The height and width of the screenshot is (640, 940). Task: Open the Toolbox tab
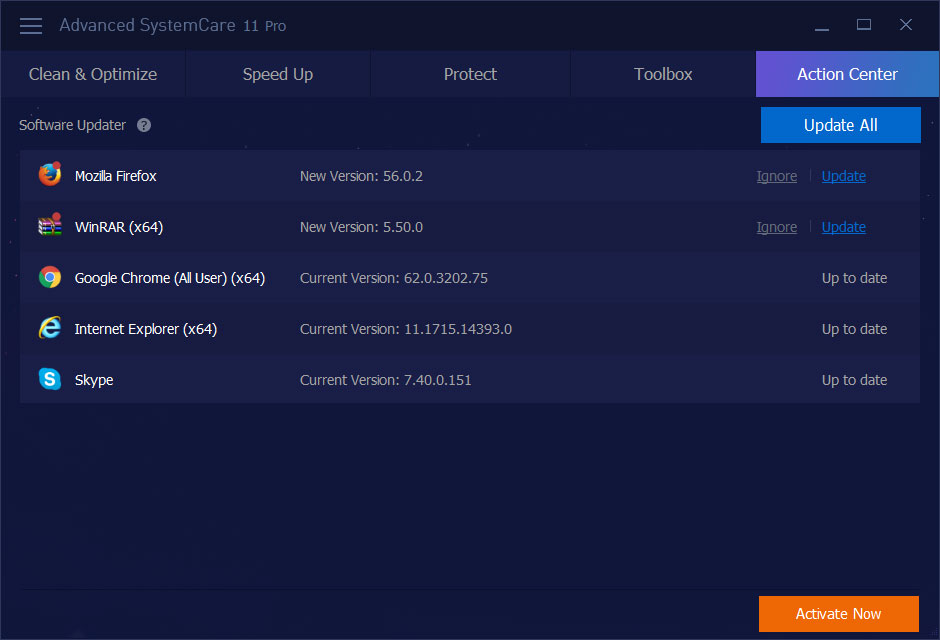coord(663,74)
